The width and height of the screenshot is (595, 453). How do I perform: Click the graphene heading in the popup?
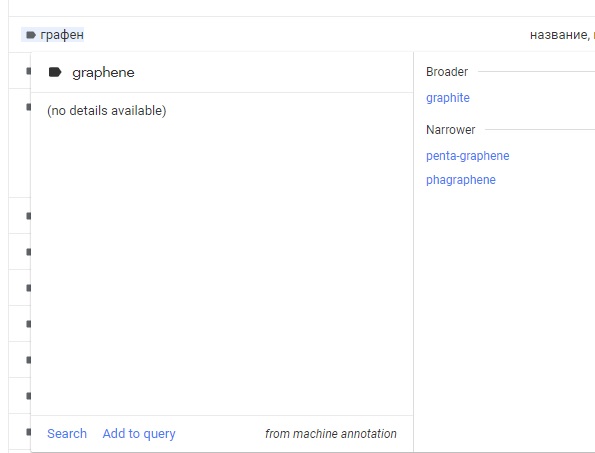click(103, 72)
